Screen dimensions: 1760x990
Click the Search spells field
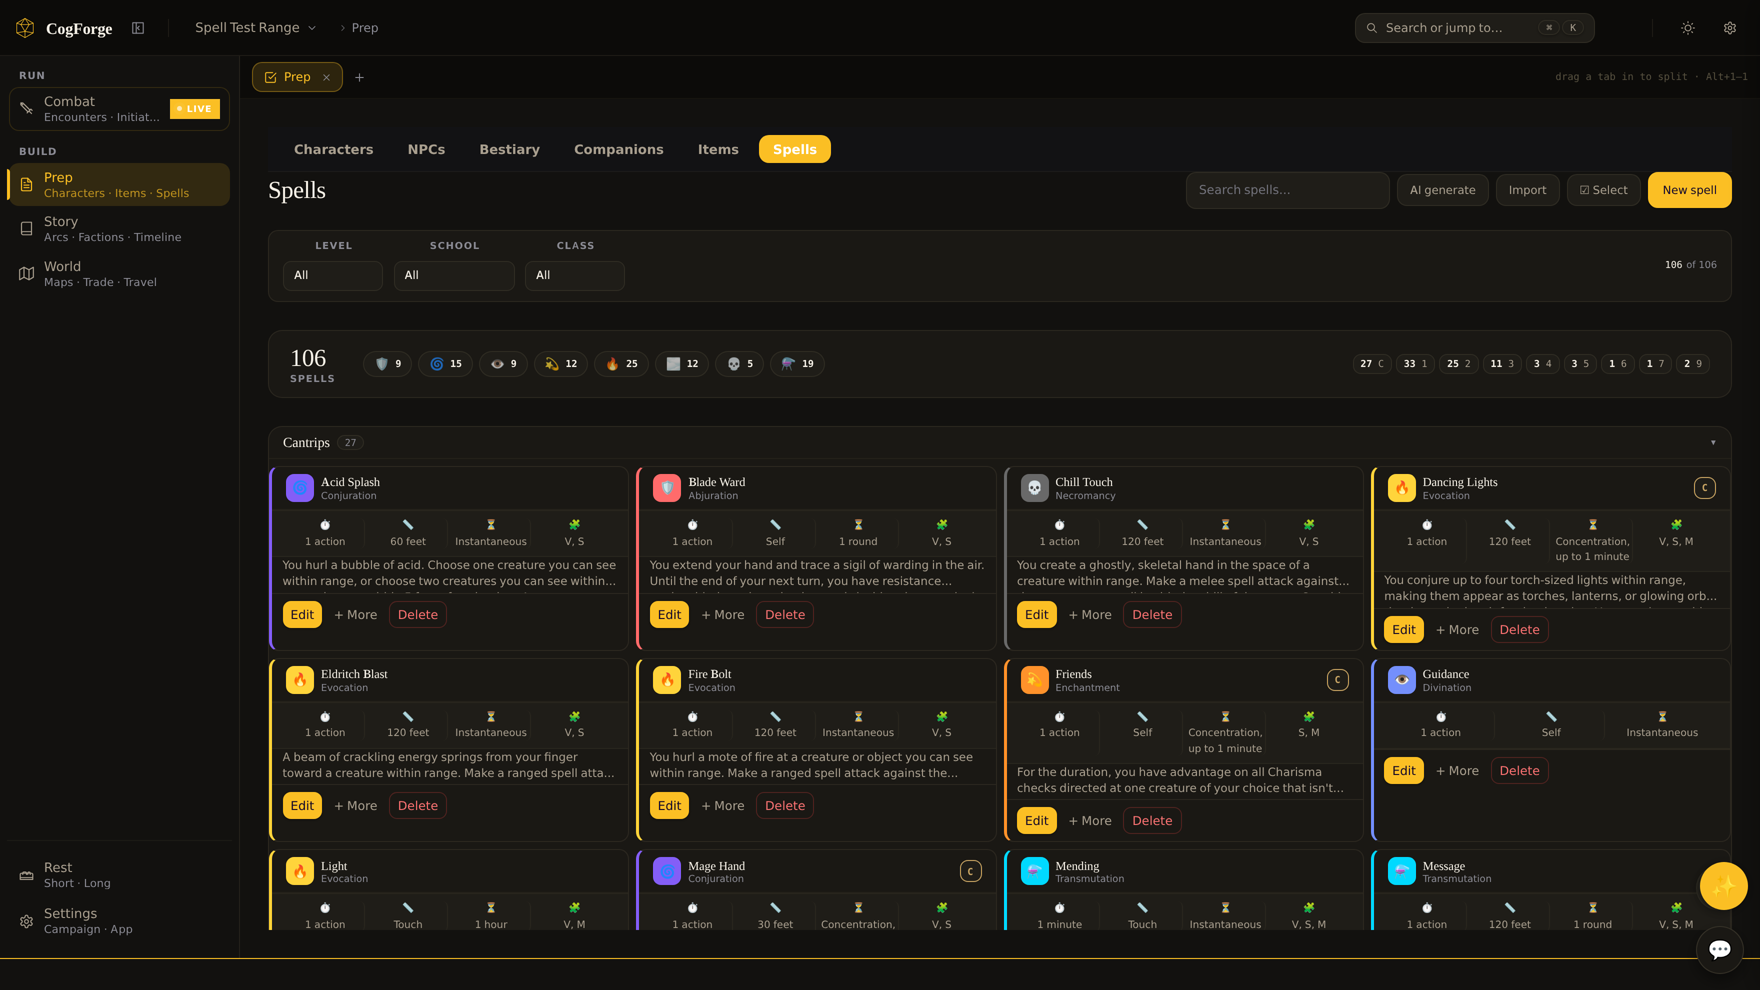(1287, 190)
